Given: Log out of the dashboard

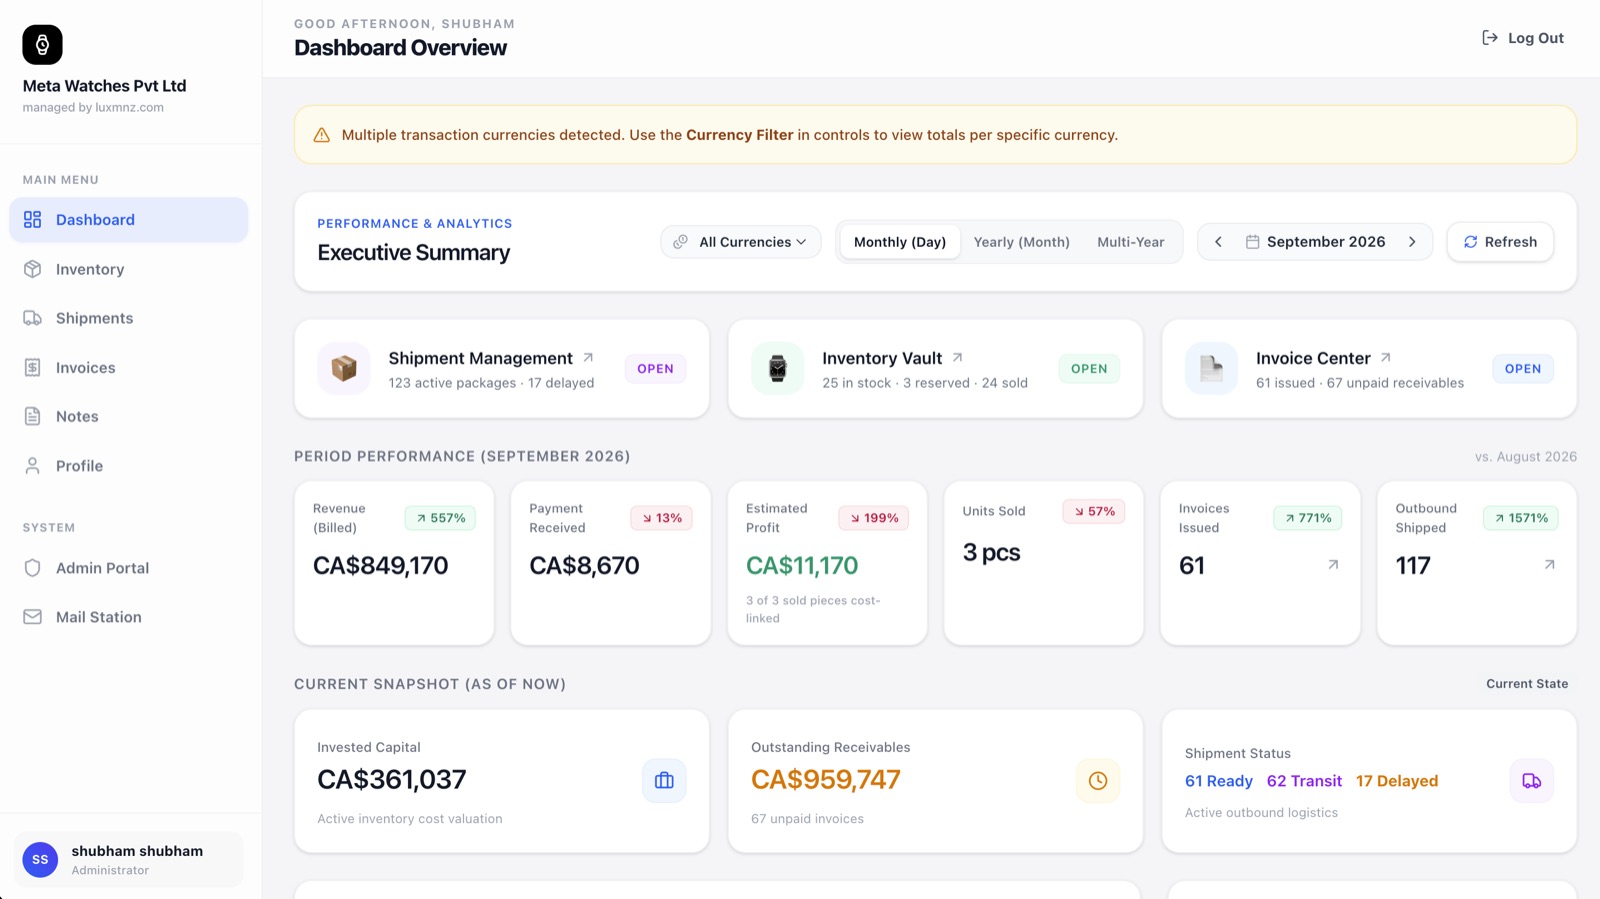Looking at the screenshot, I should (1522, 38).
